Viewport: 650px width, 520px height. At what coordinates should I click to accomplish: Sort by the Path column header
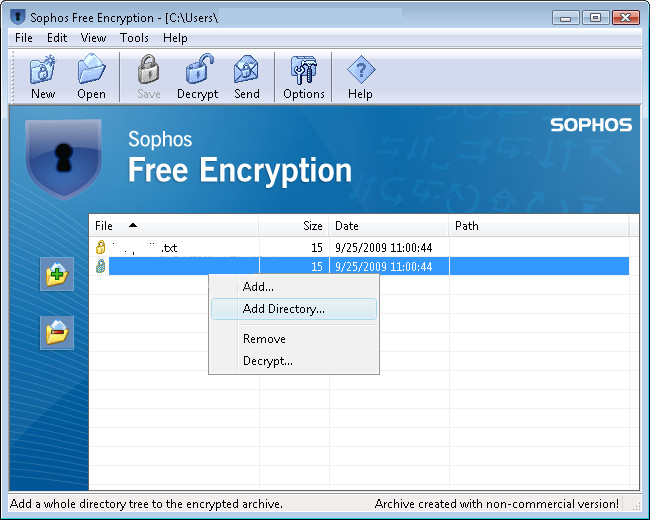[539, 226]
